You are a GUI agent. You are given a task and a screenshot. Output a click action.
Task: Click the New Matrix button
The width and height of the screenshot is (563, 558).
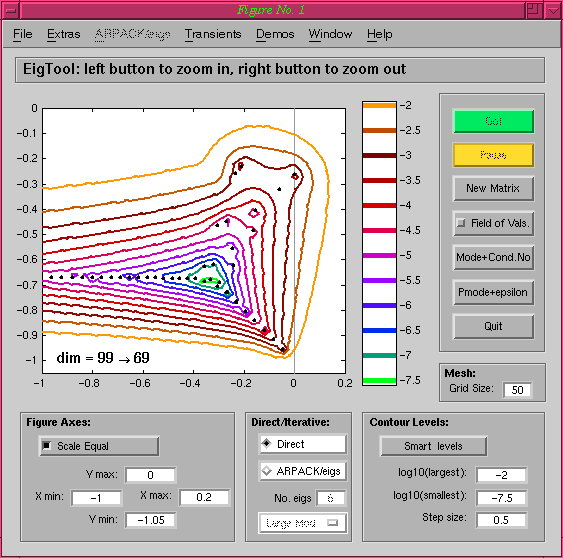click(493, 188)
